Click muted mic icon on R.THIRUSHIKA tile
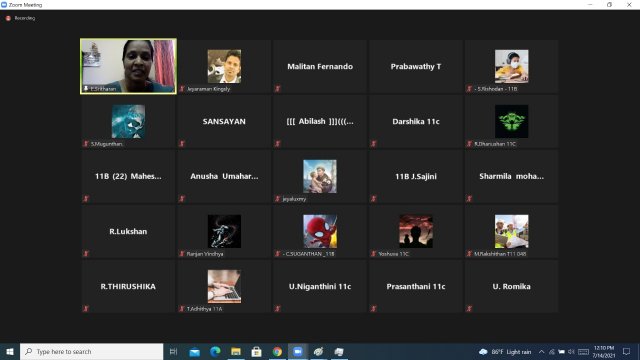The height and width of the screenshot is (360, 640). [x=86, y=309]
